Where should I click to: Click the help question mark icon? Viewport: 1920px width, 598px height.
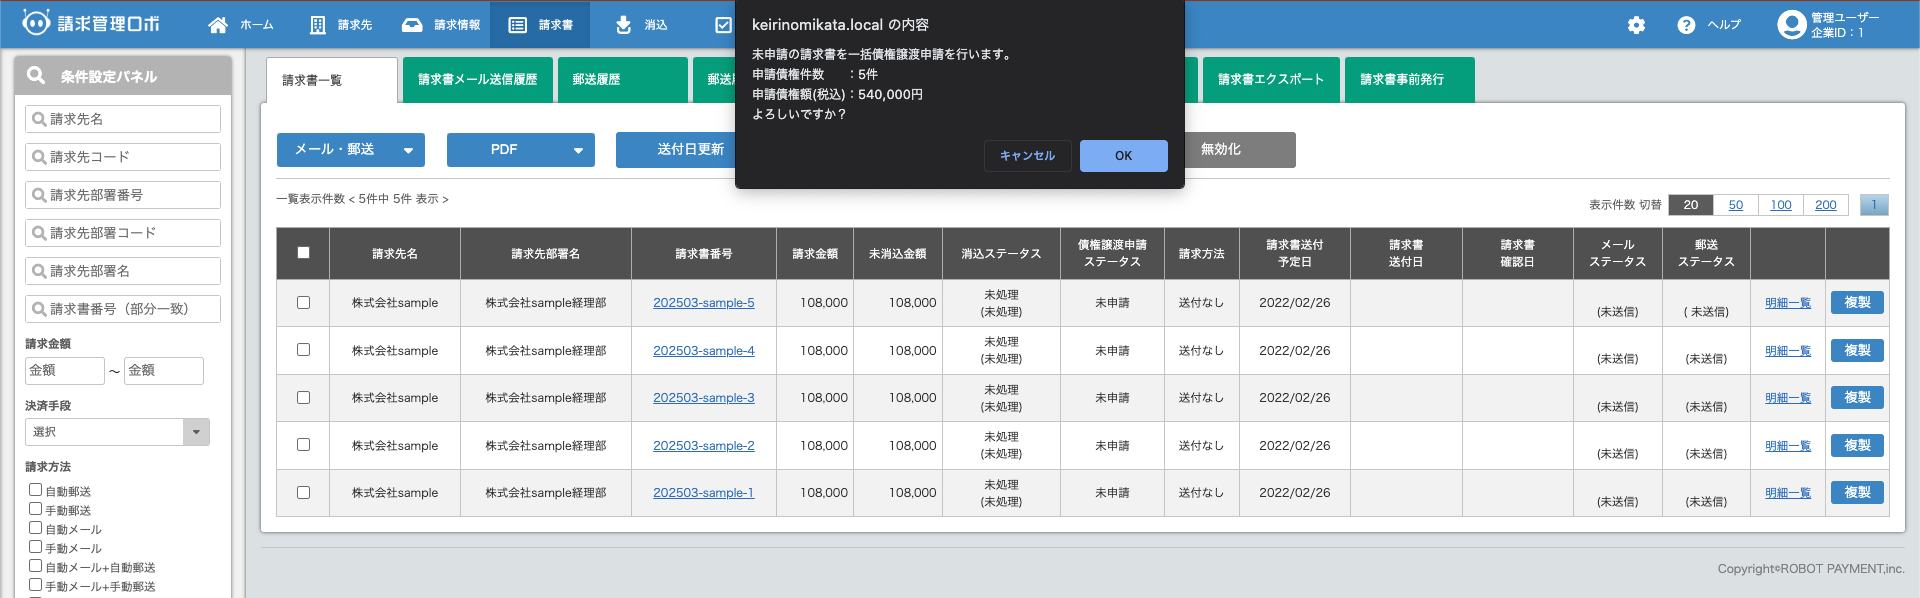[1686, 25]
